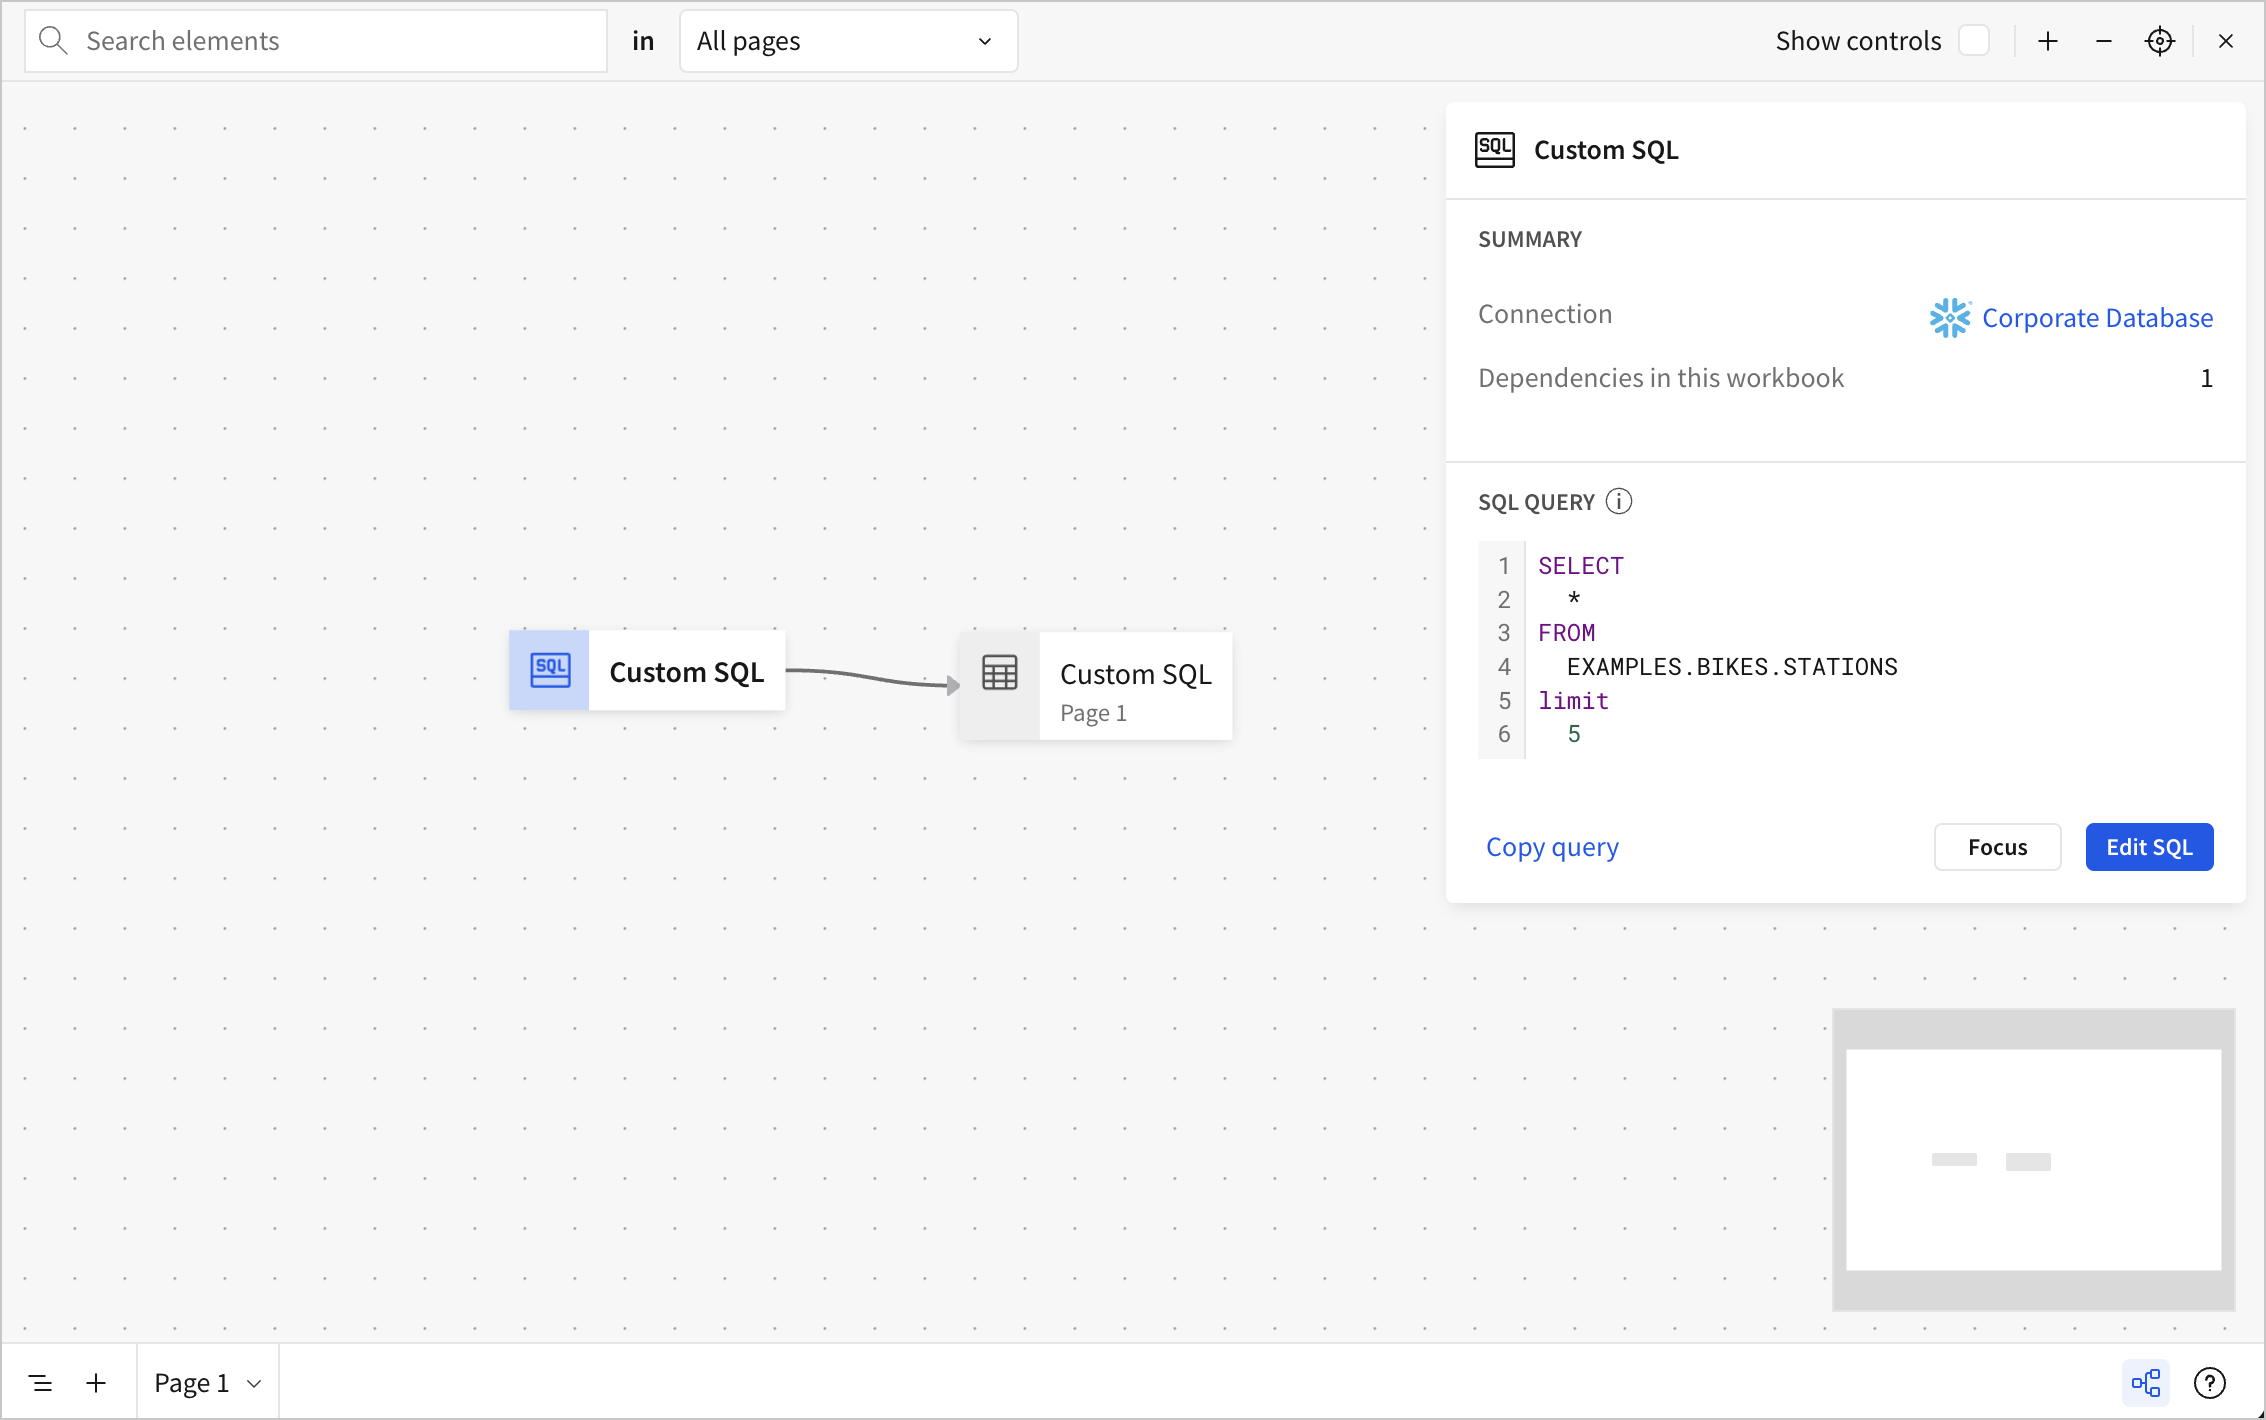2266x1420 pixels.
Task: Add a new page with plus icon
Action: pyautogui.click(x=96, y=1383)
